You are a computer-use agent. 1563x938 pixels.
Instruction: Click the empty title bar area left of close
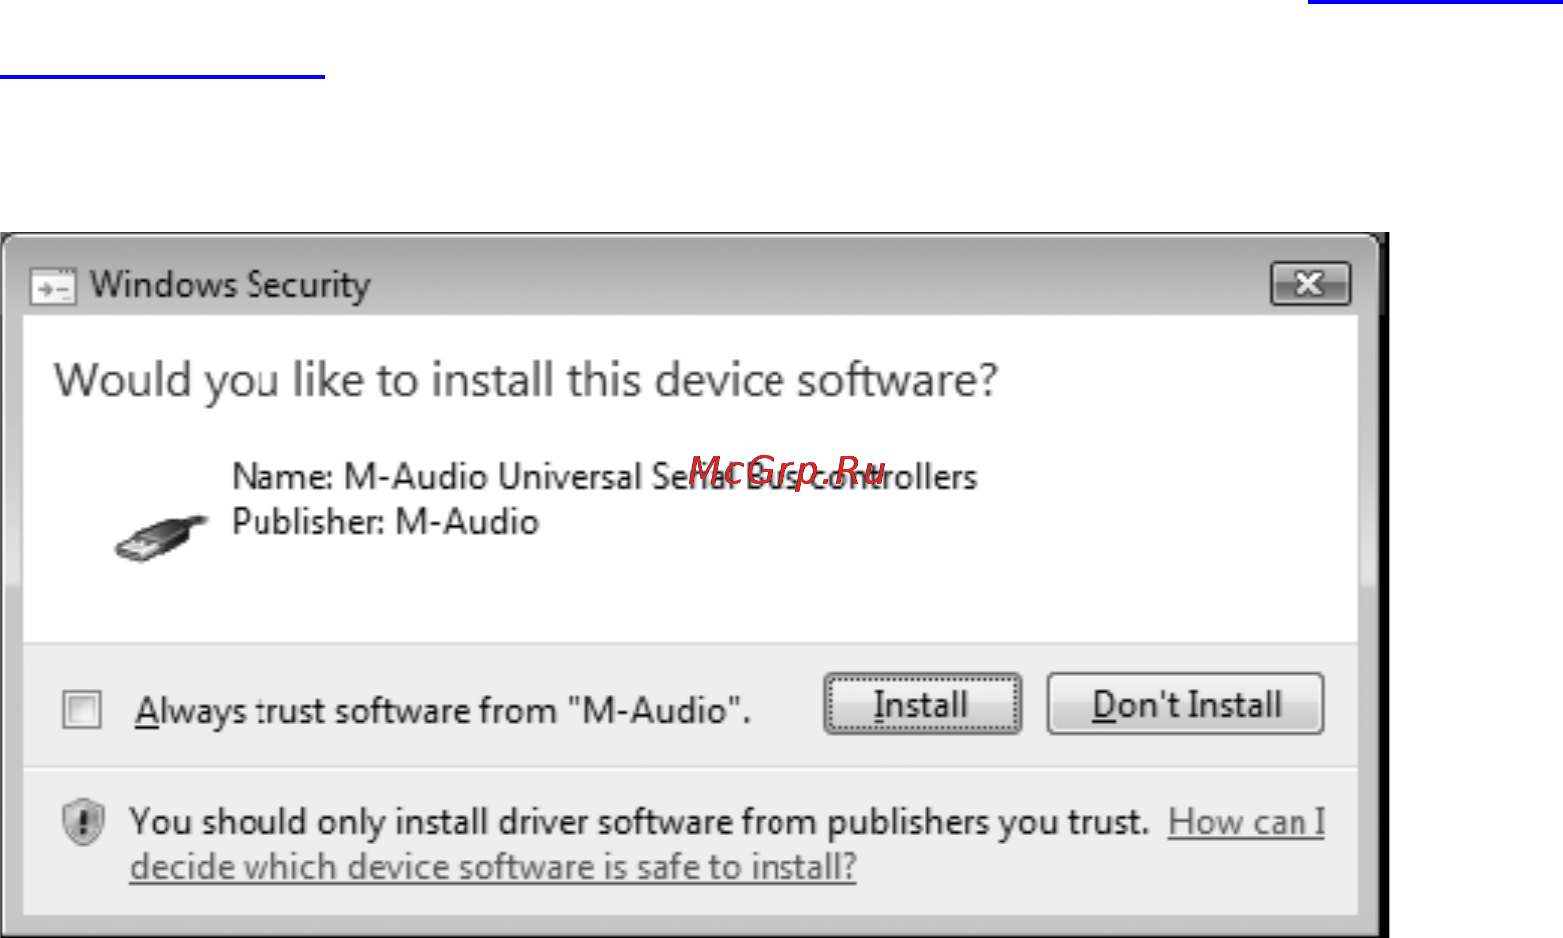coord(820,285)
